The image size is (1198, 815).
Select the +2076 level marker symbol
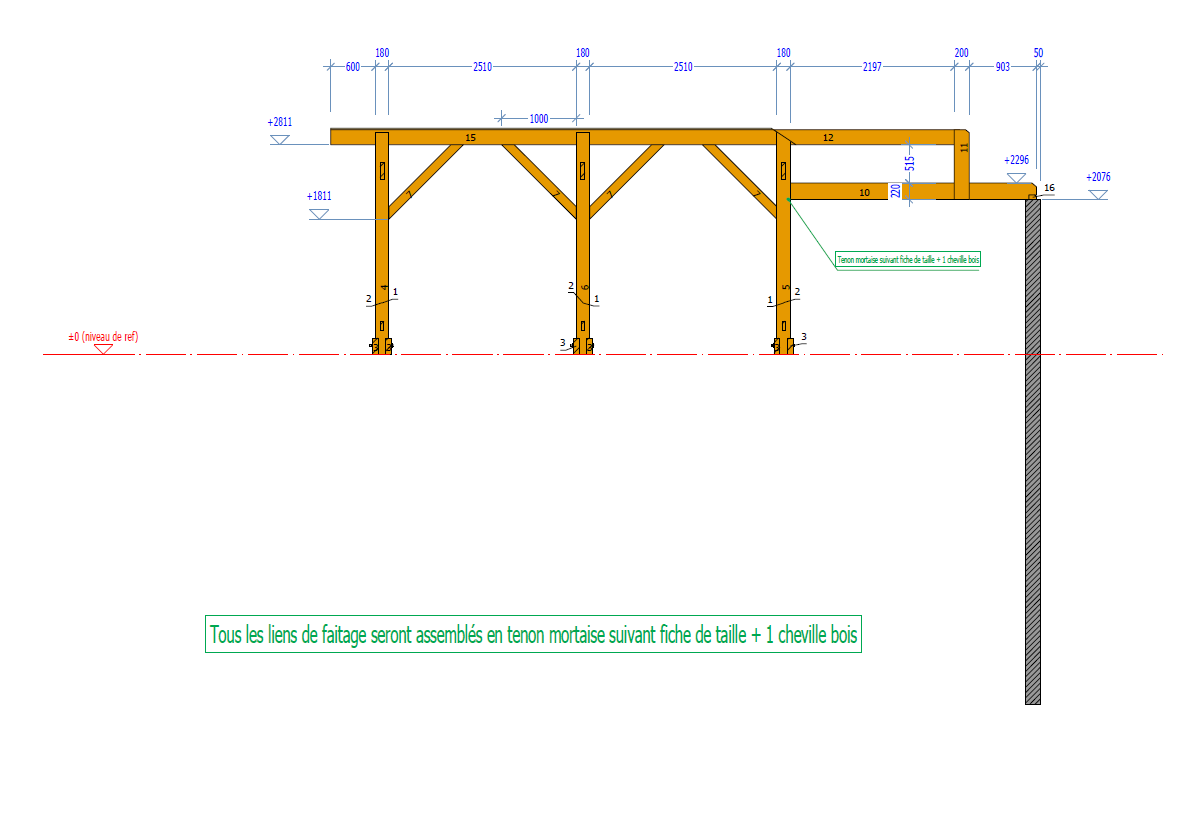(1098, 194)
